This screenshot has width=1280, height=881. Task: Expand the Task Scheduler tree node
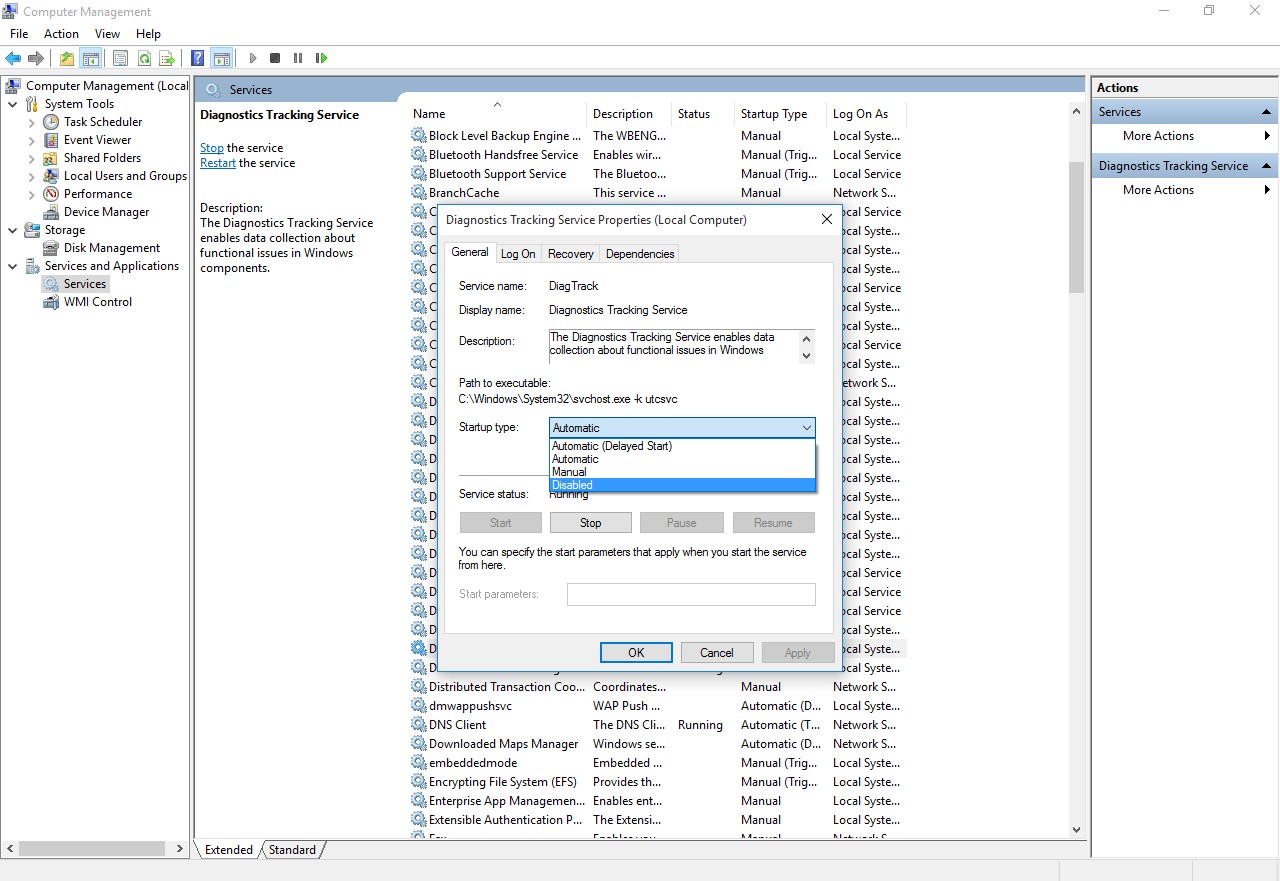coord(31,122)
